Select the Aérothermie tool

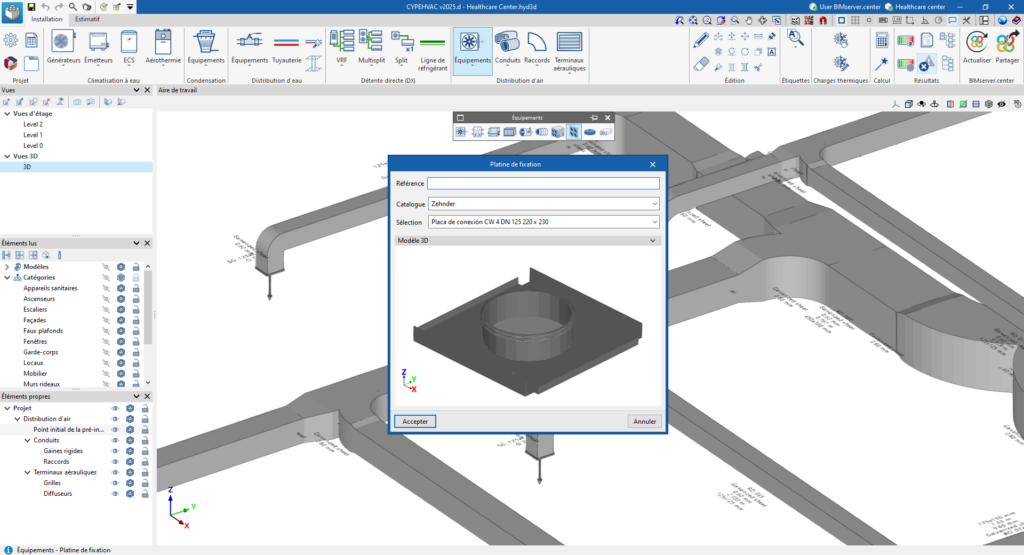click(x=163, y=47)
